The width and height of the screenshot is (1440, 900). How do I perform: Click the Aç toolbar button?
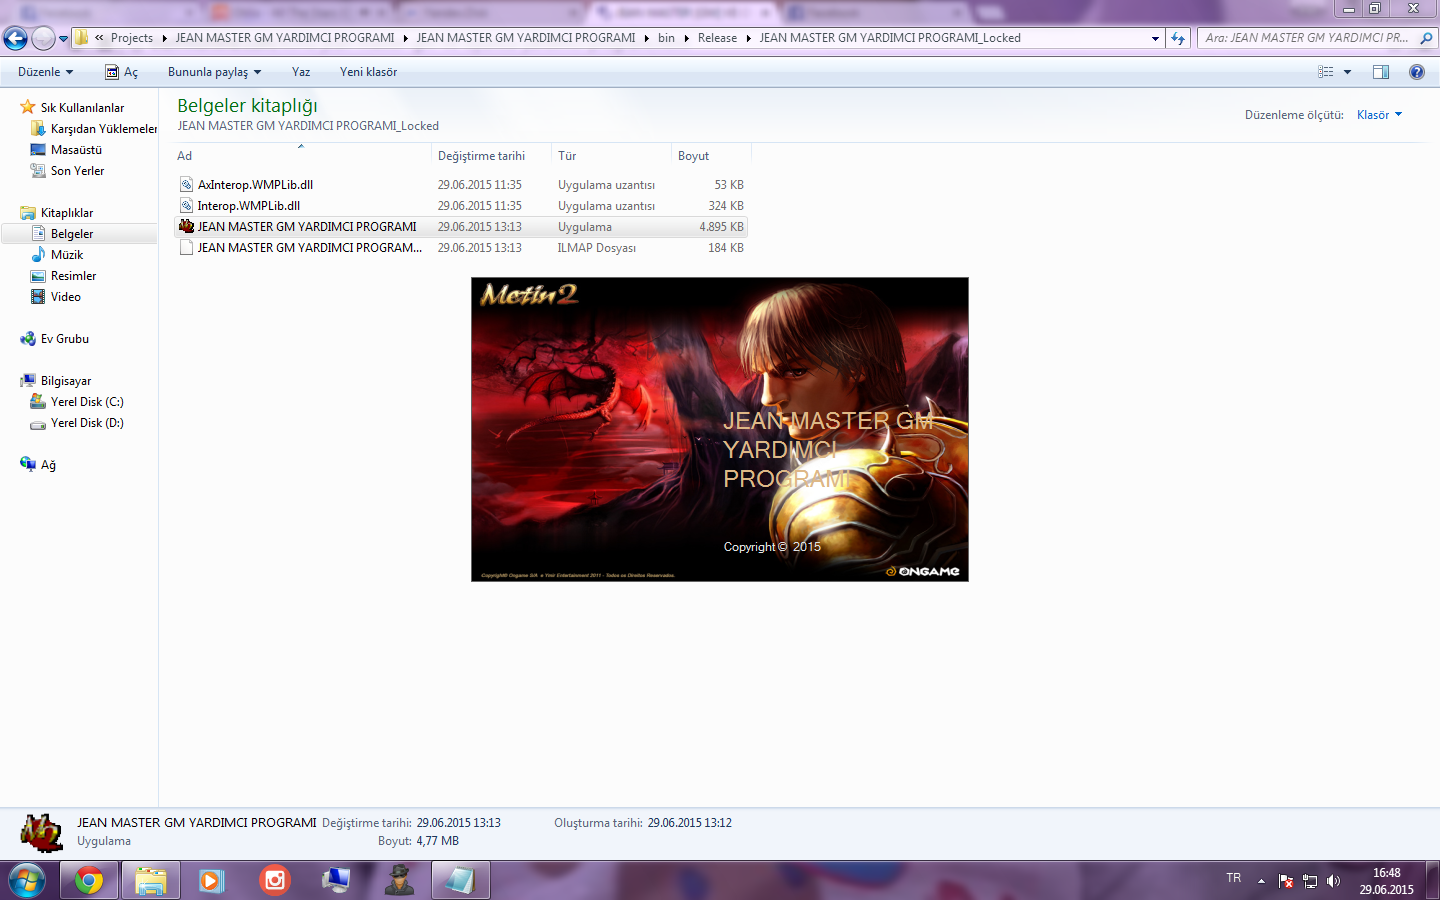coord(122,72)
